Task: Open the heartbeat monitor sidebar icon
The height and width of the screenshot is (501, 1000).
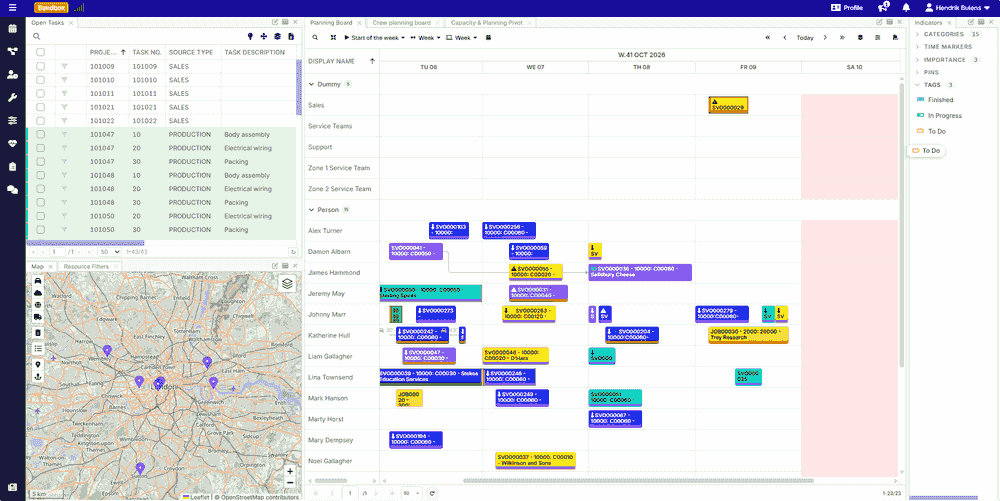Action: coord(13,143)
